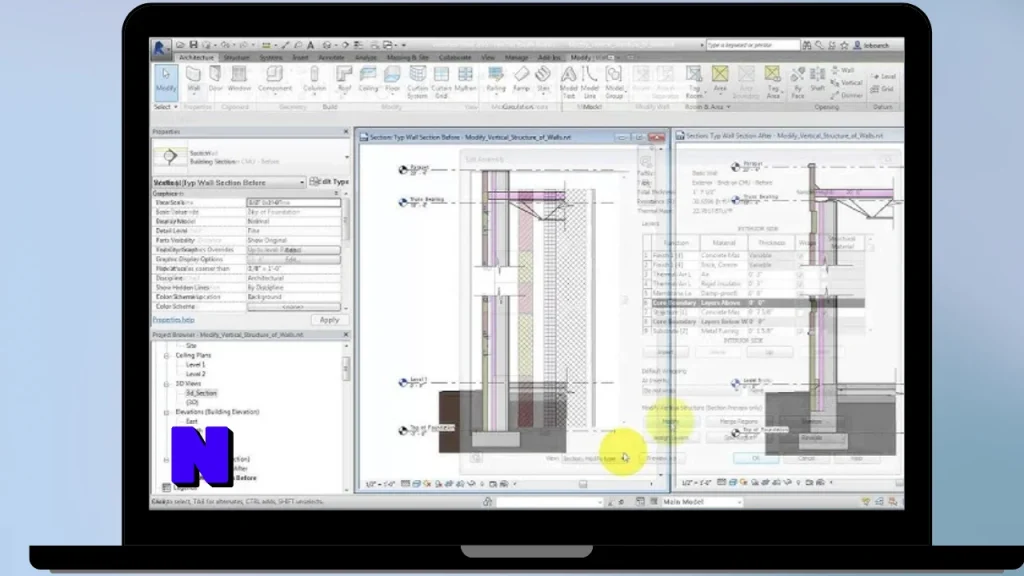Select the Modify tool
The height and width of the screenshot is (576, 1024).
[x=166, y=81]
